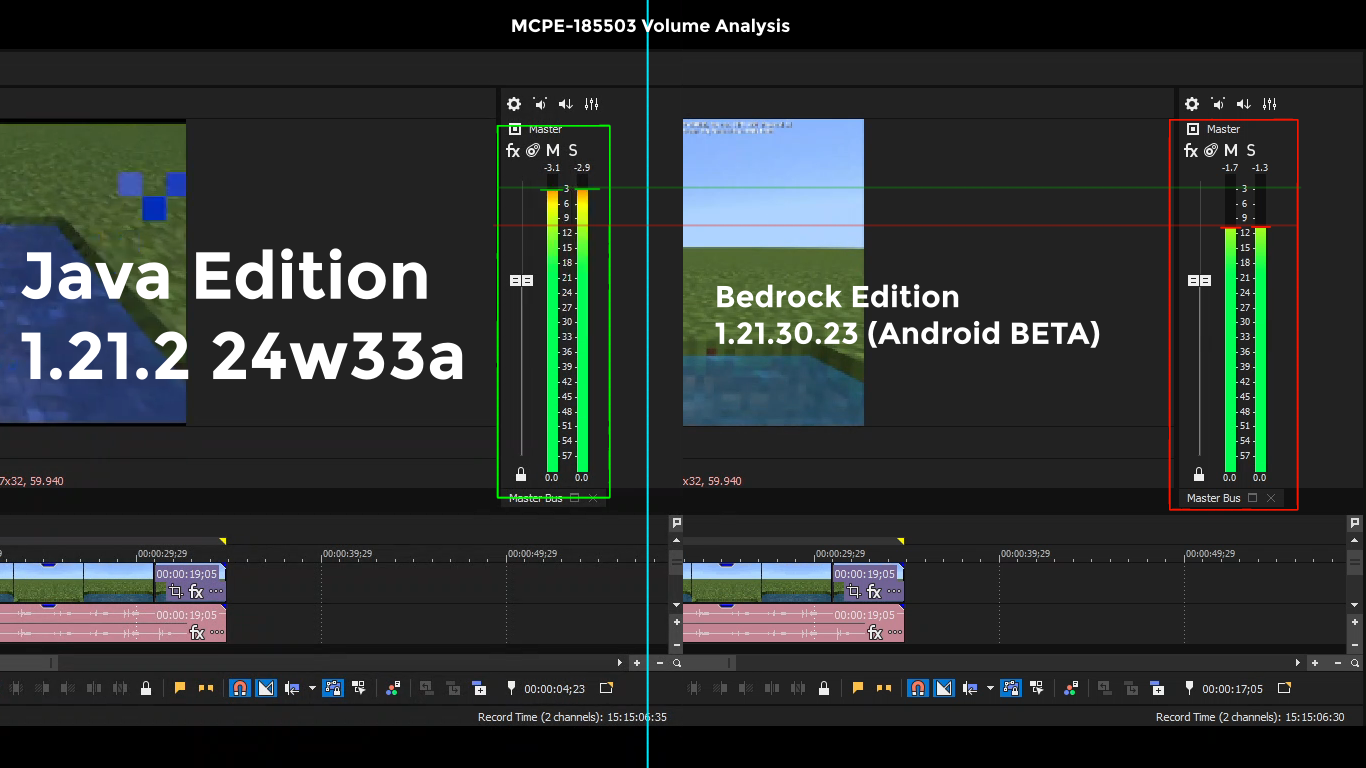Viewport: 1366px width, 768px height.
Task: Click Downmix Output icon in Java master panel
Action: 566,104
